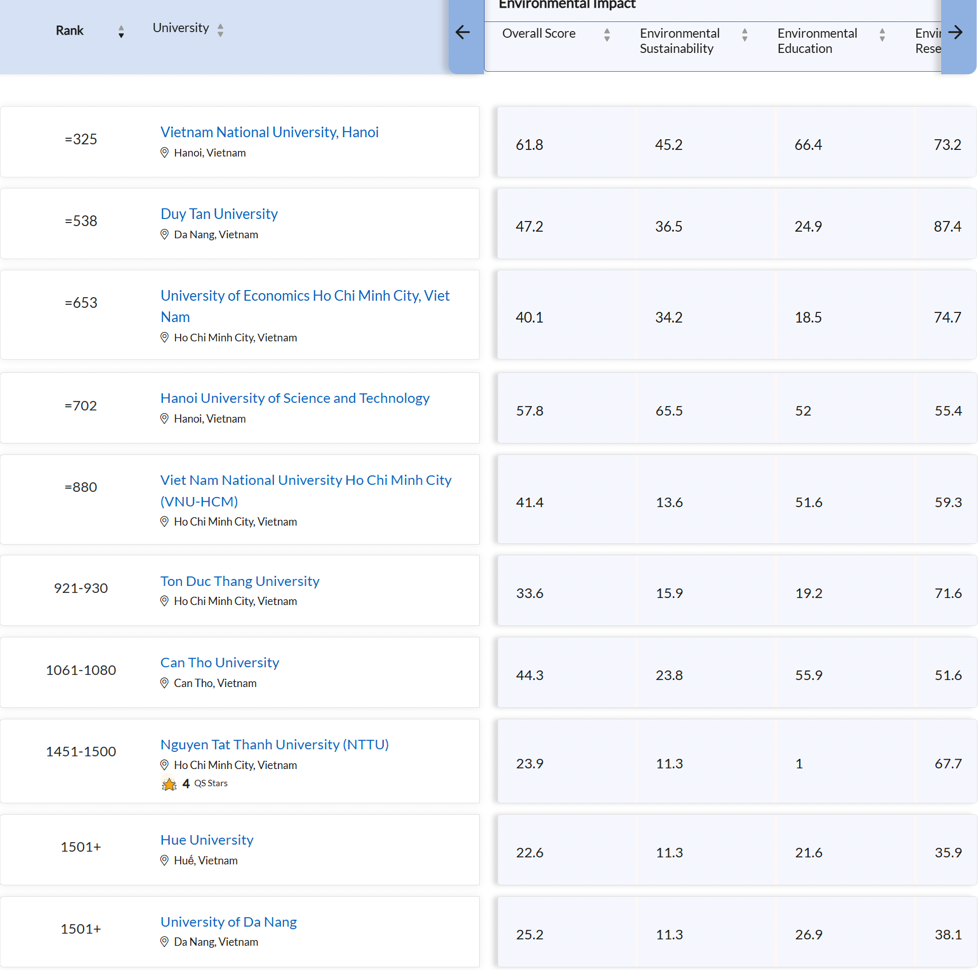Click location pin next to Can Tho, Vietnam
Image resolution: width=978 pixels, height=970 pixels.
click(165, 683)
